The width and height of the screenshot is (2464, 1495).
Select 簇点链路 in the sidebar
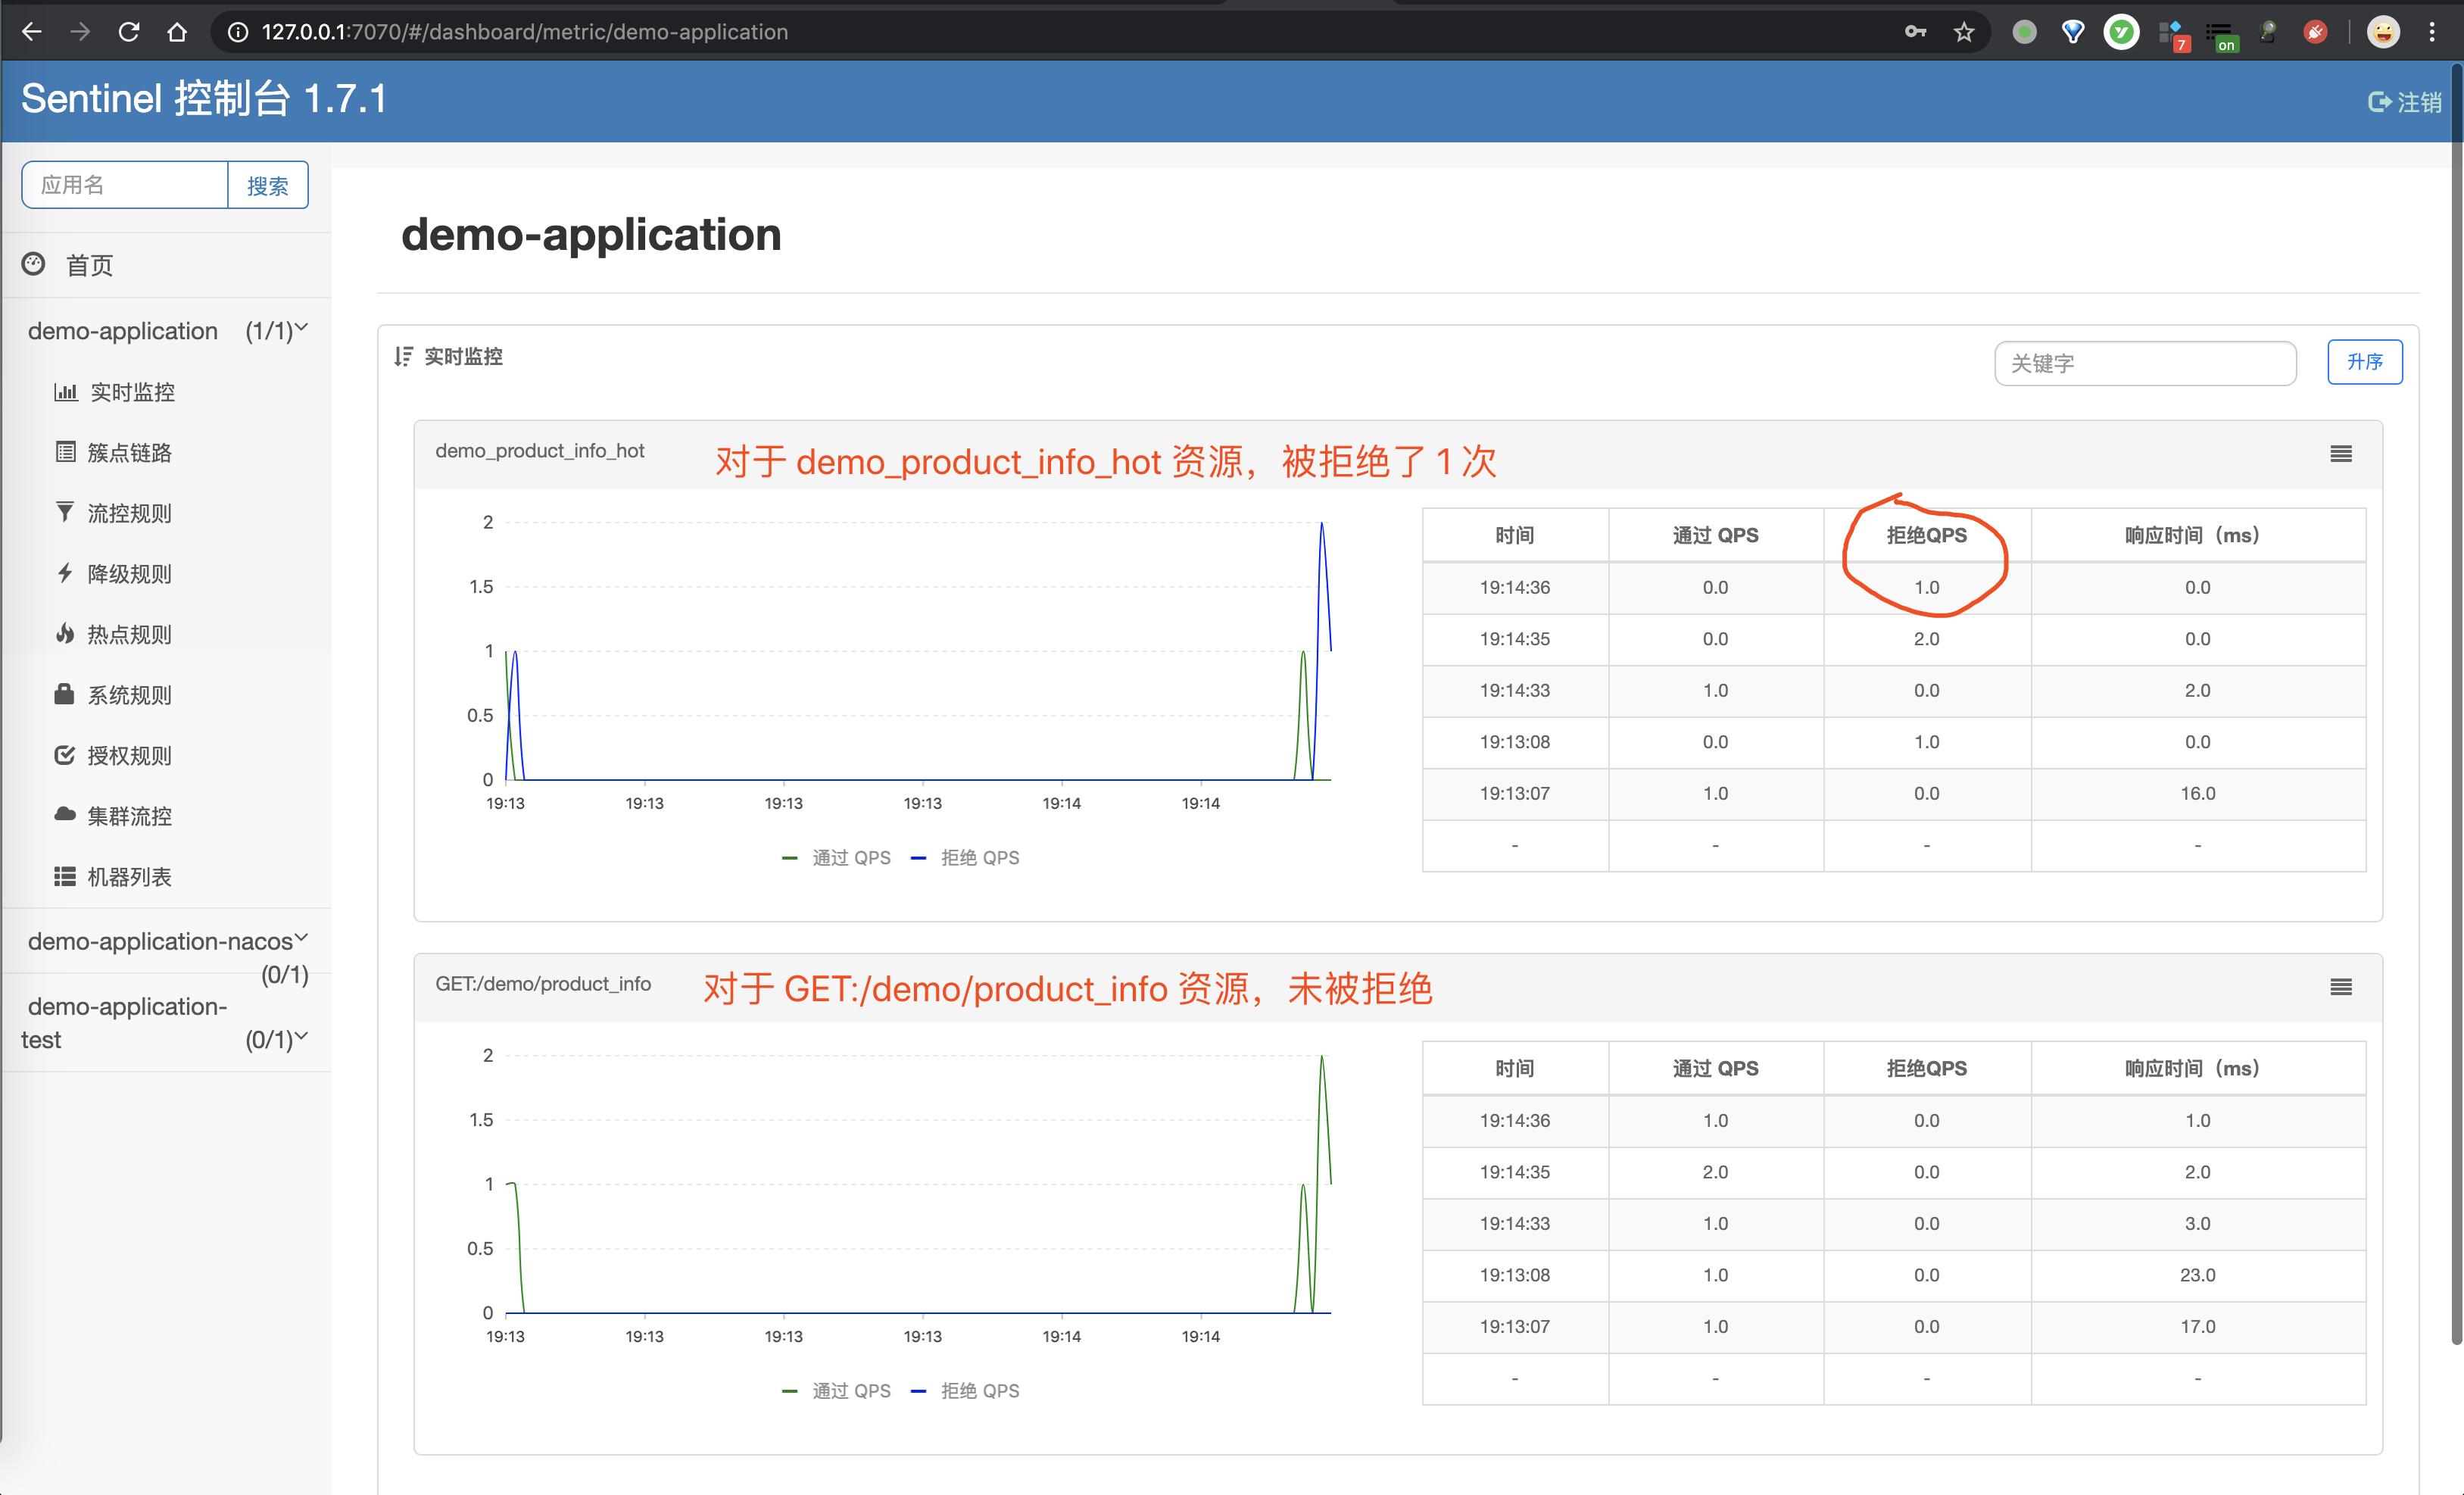[128, 452]
